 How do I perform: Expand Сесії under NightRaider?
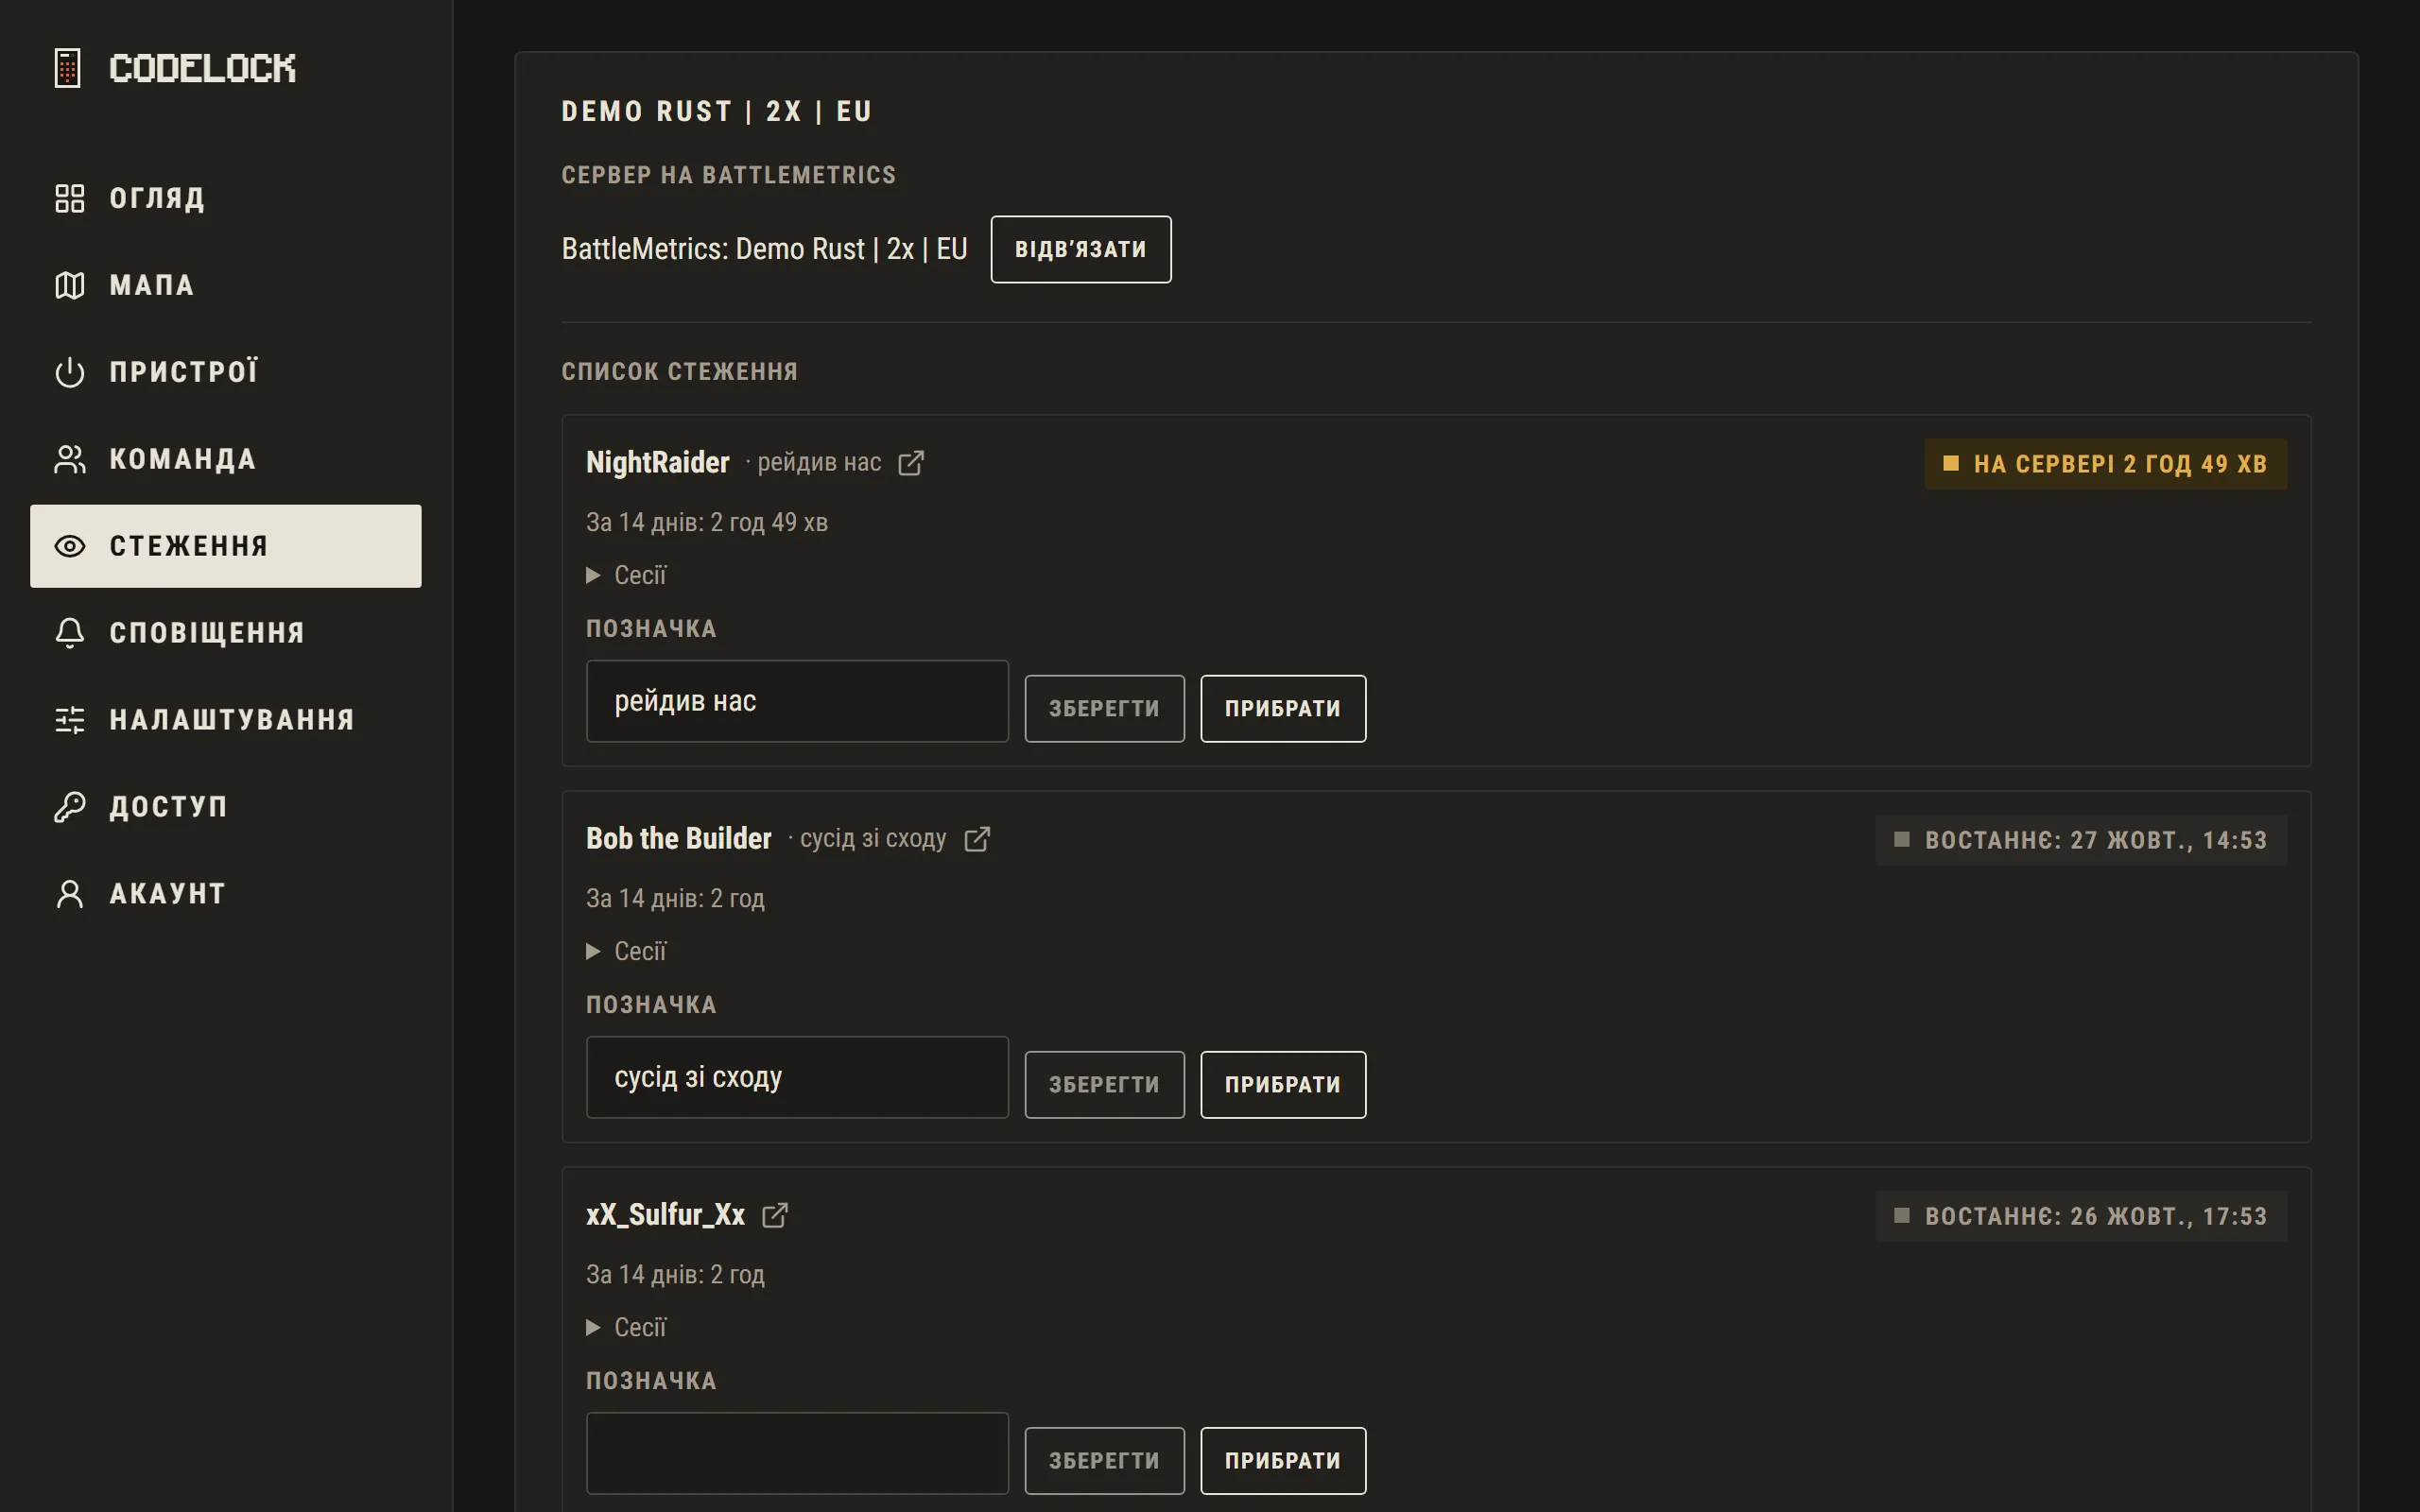[x=626, y=575]
